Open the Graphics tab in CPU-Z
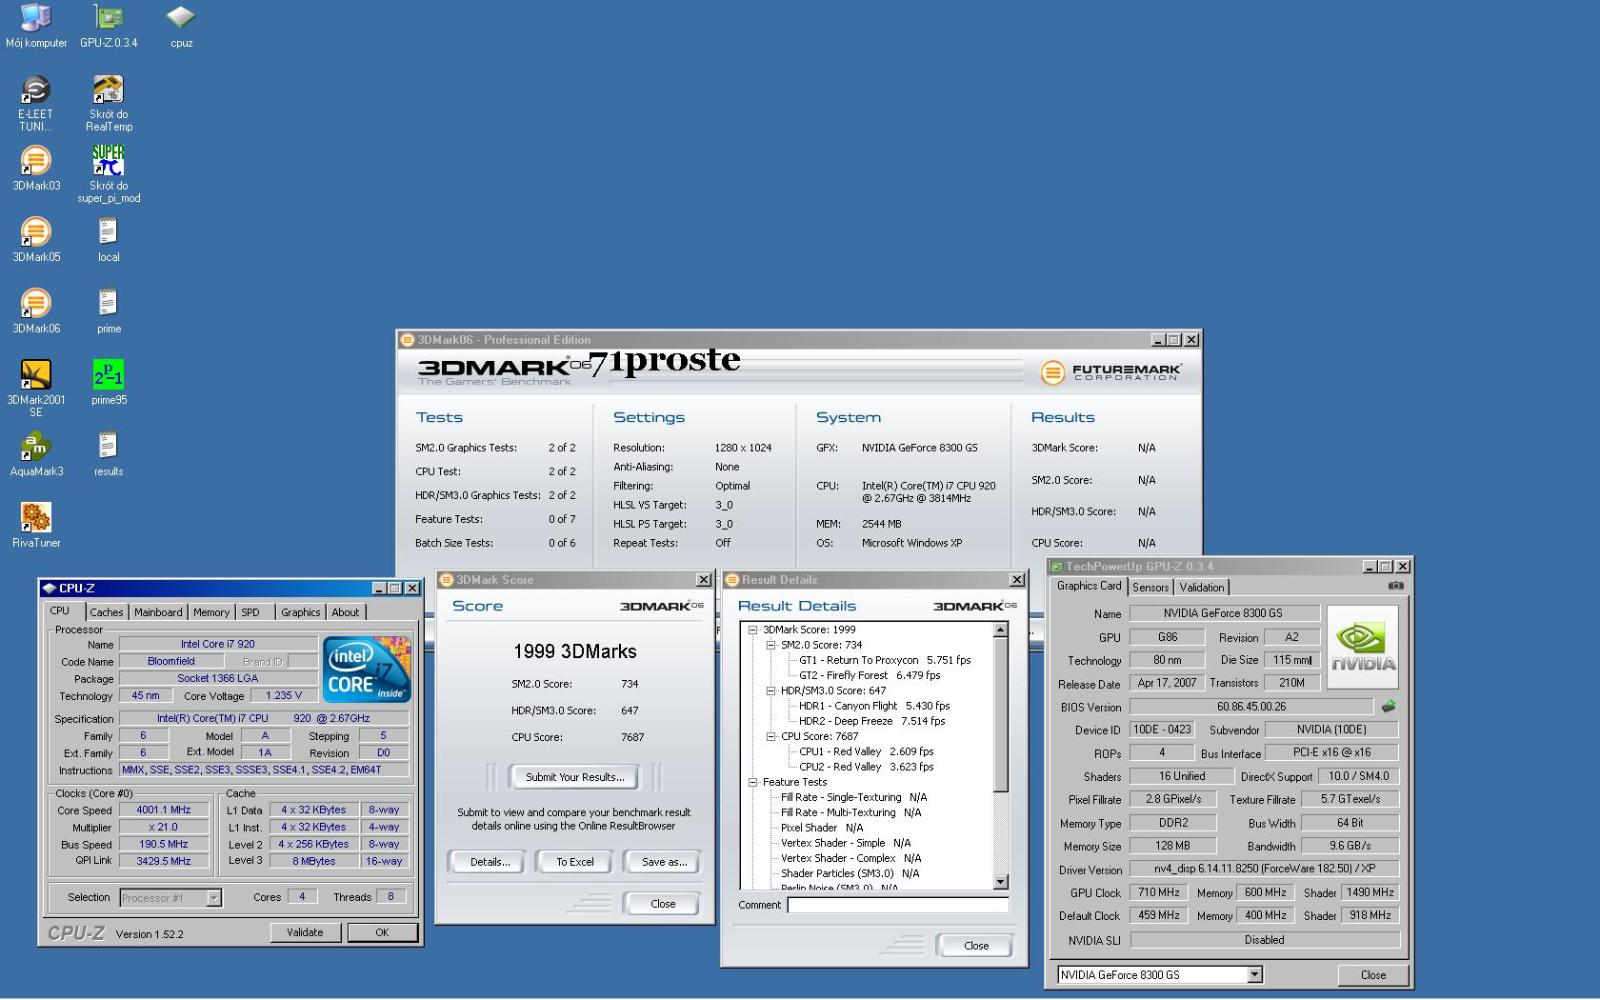1600x1000 pixels. coord(300,612)
